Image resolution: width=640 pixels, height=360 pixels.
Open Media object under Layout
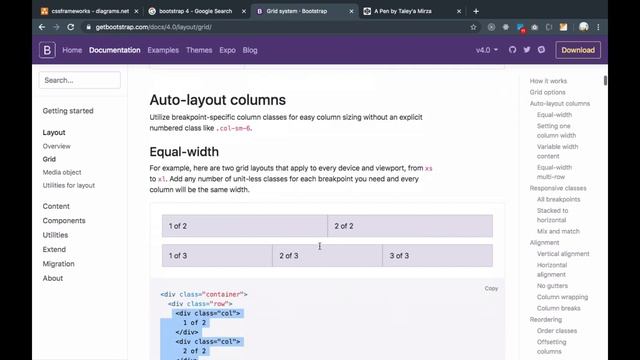62,172
